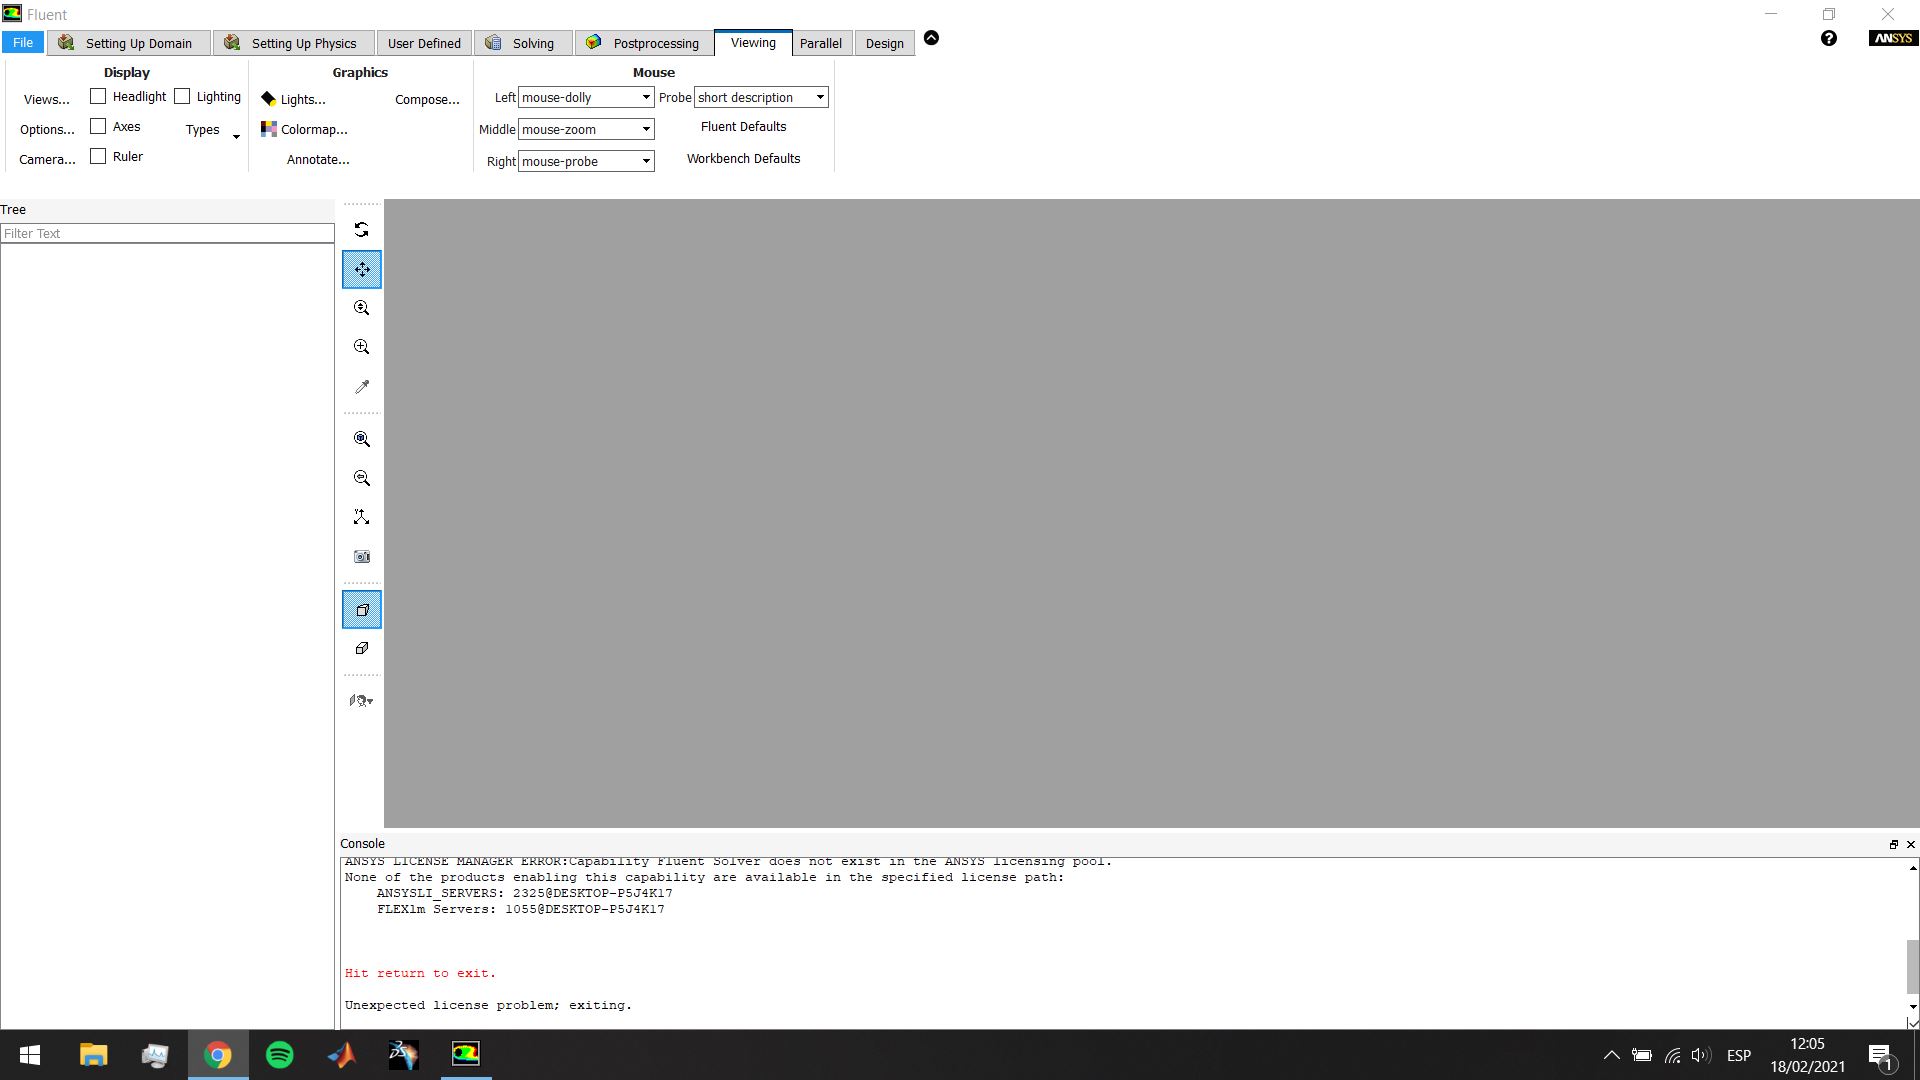1920x1080 pixels.
Task: Toggle the Axes checkbox
Action: (98, 127)
